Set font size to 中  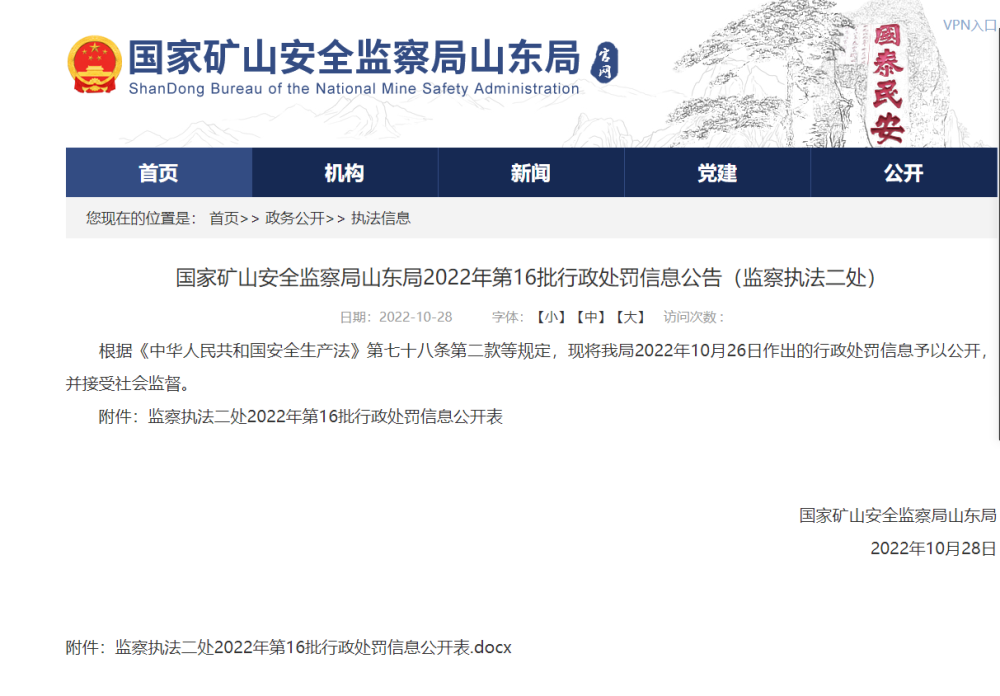[x=590, y=317]
